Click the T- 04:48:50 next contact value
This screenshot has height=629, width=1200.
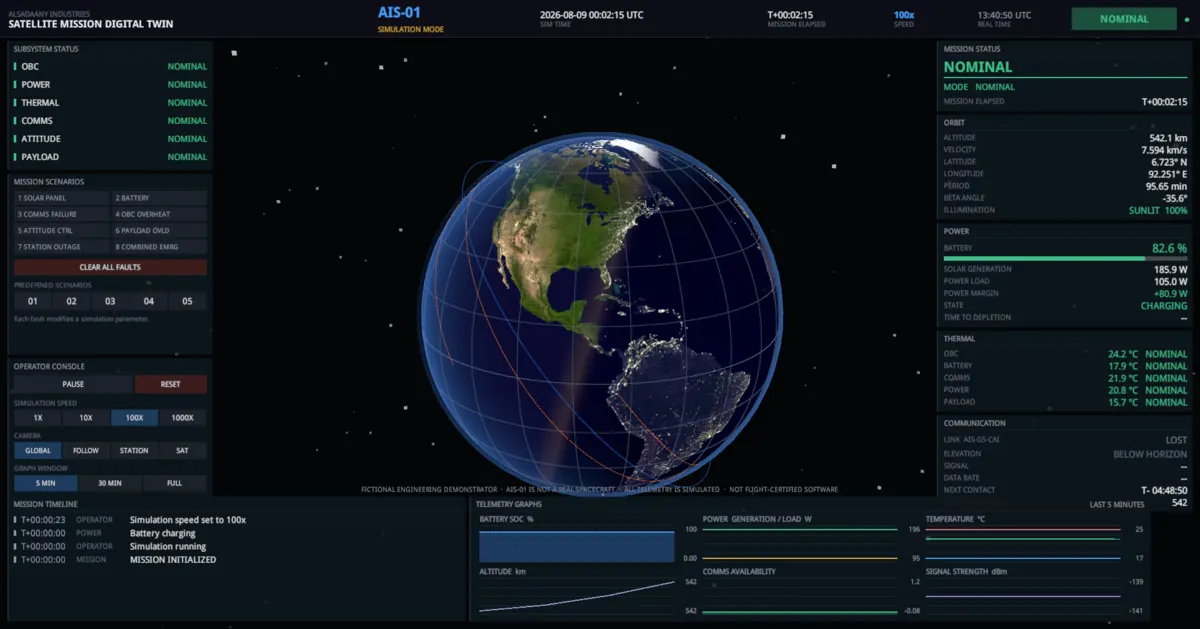[1163, 490]
